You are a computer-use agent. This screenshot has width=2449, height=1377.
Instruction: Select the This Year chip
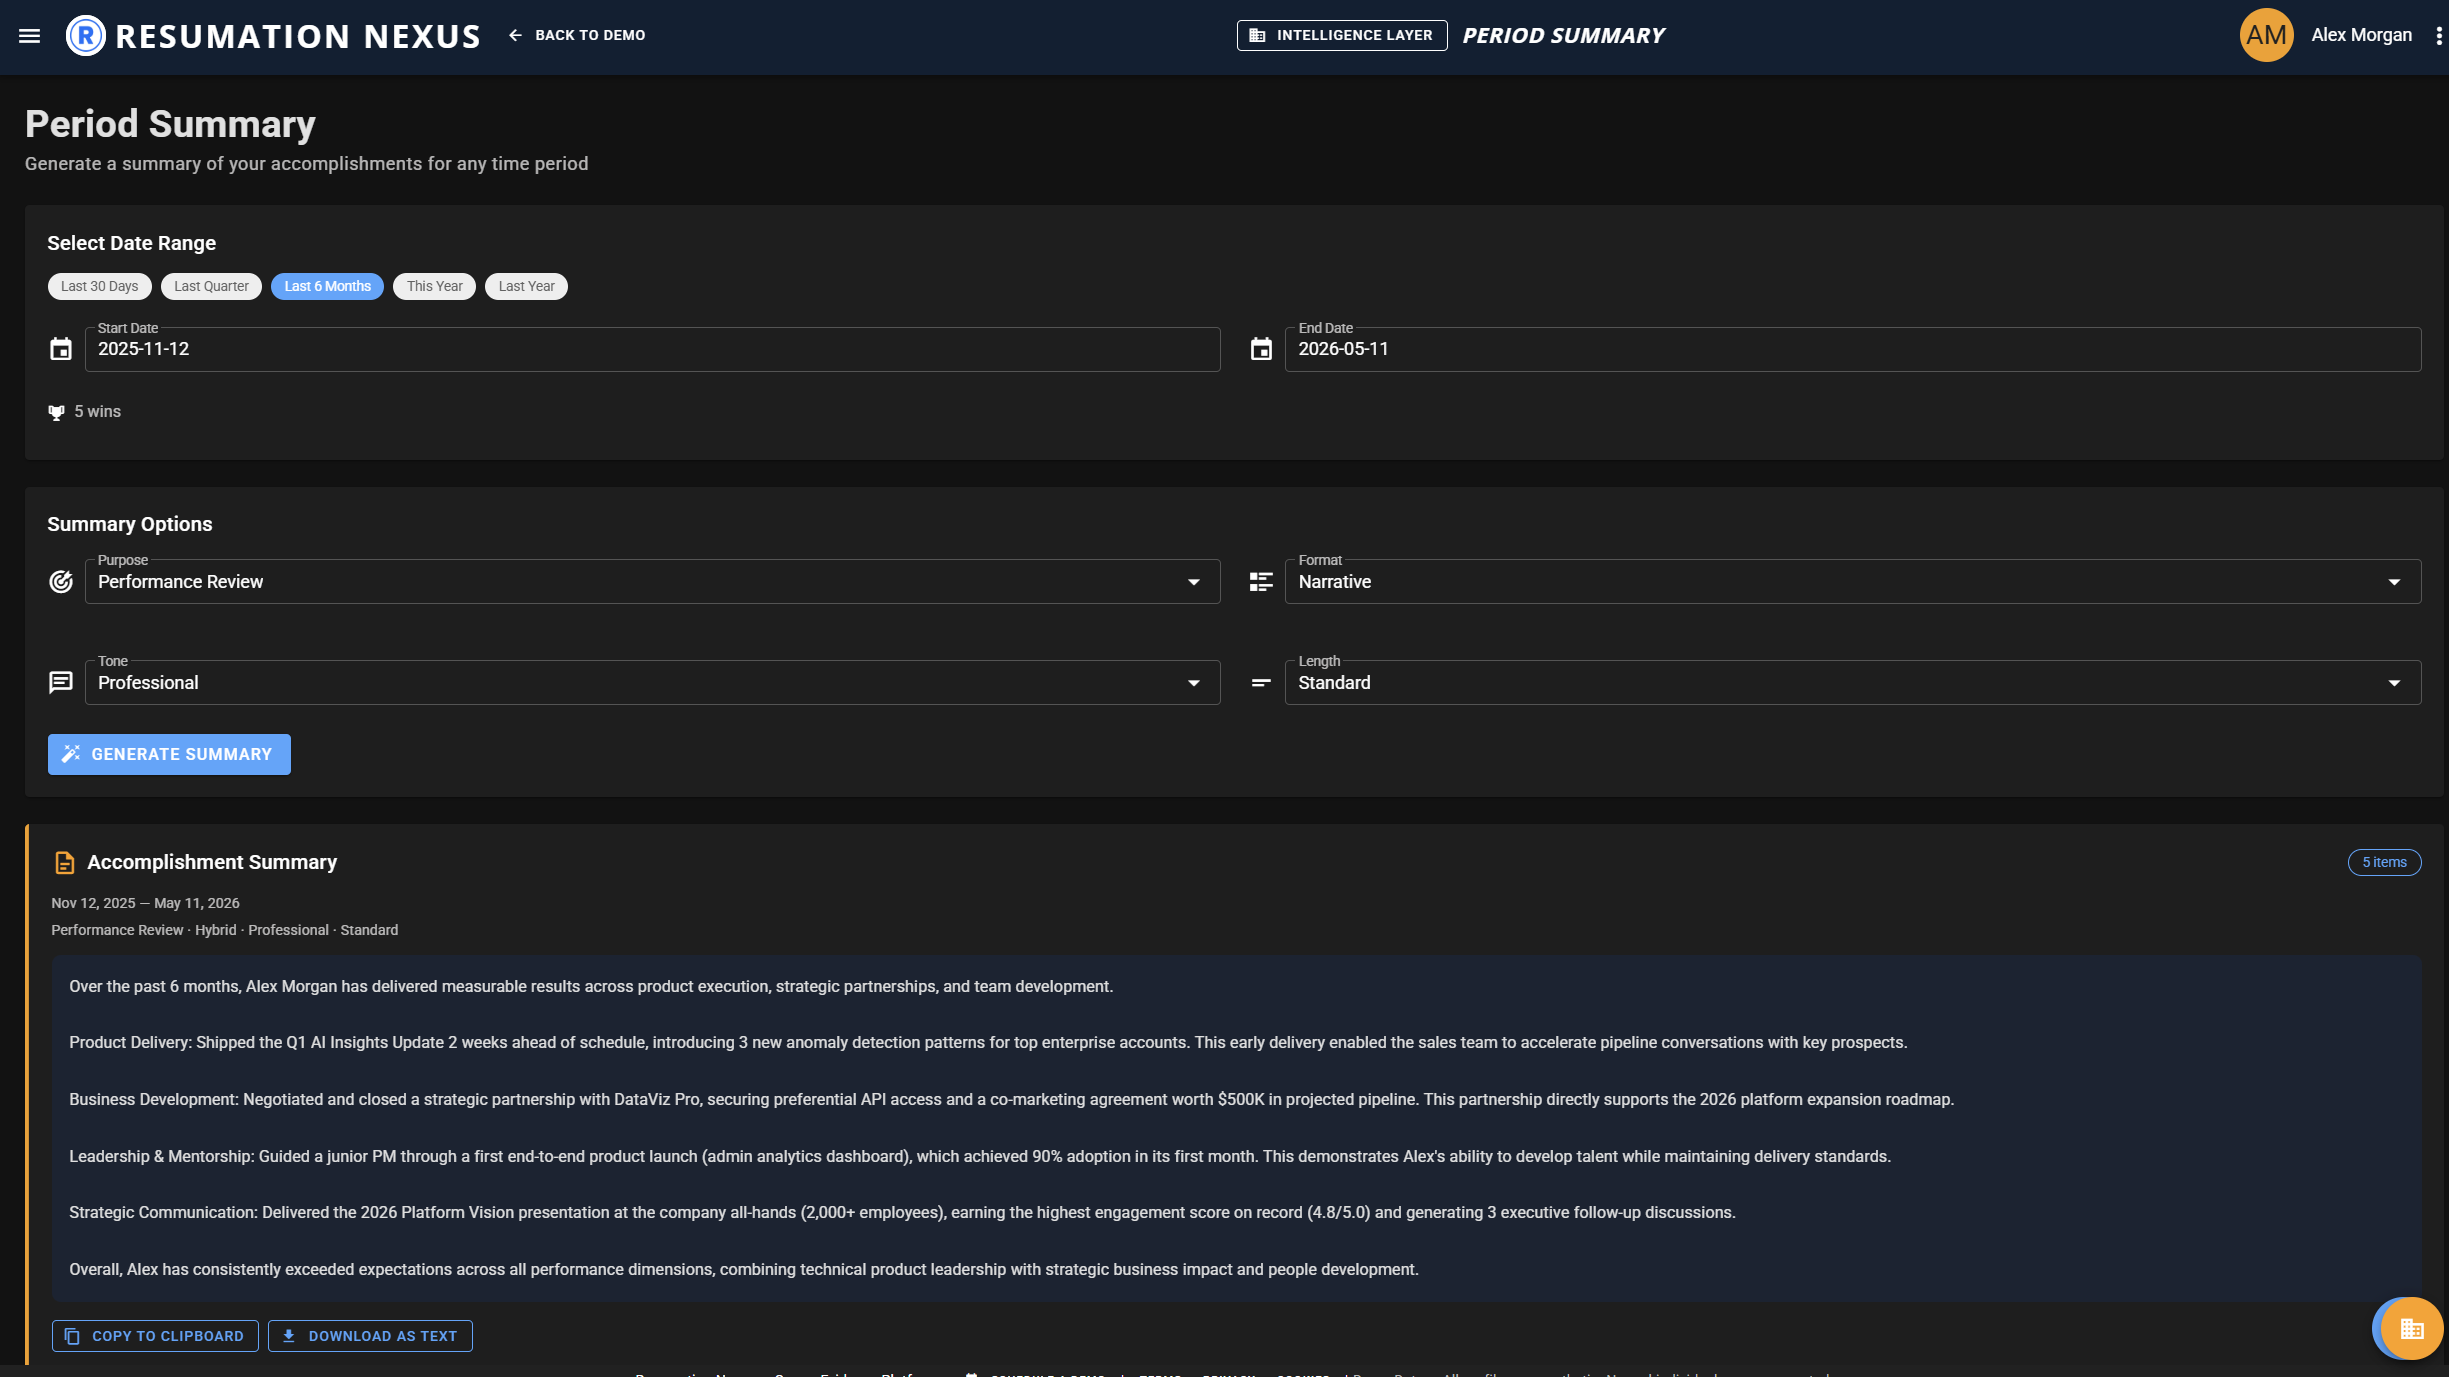click(x=434, y=286)
